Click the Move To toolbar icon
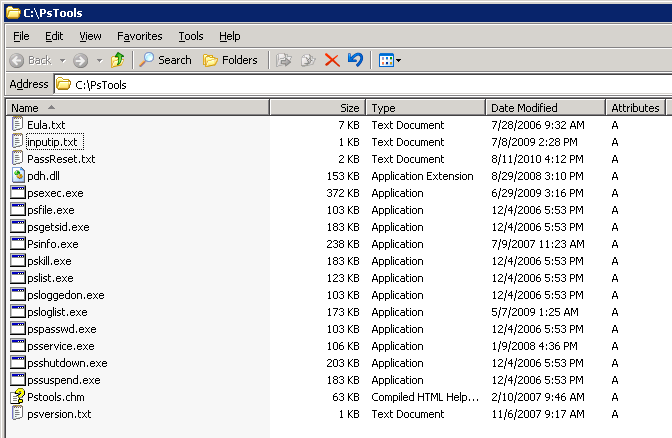The image size is (672, 438). coord(284,60)
